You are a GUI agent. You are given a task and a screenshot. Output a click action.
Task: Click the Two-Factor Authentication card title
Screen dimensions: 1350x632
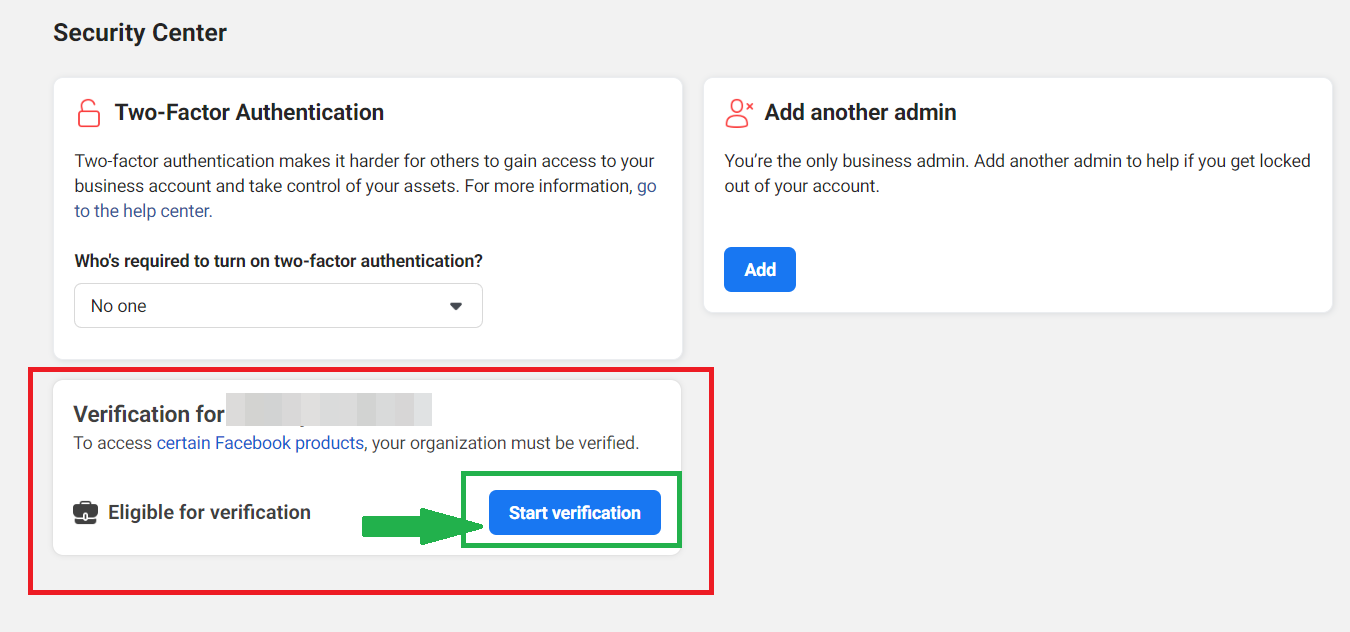(x=249, y=113)
